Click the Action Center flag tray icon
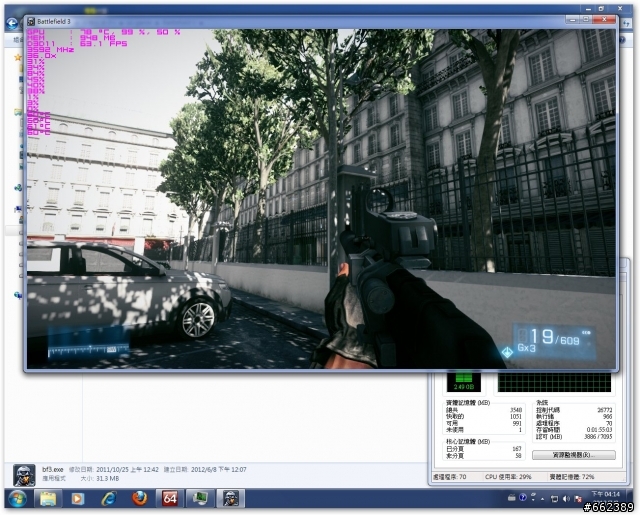Viewport: 640px width, 515px height. [578, 498]
